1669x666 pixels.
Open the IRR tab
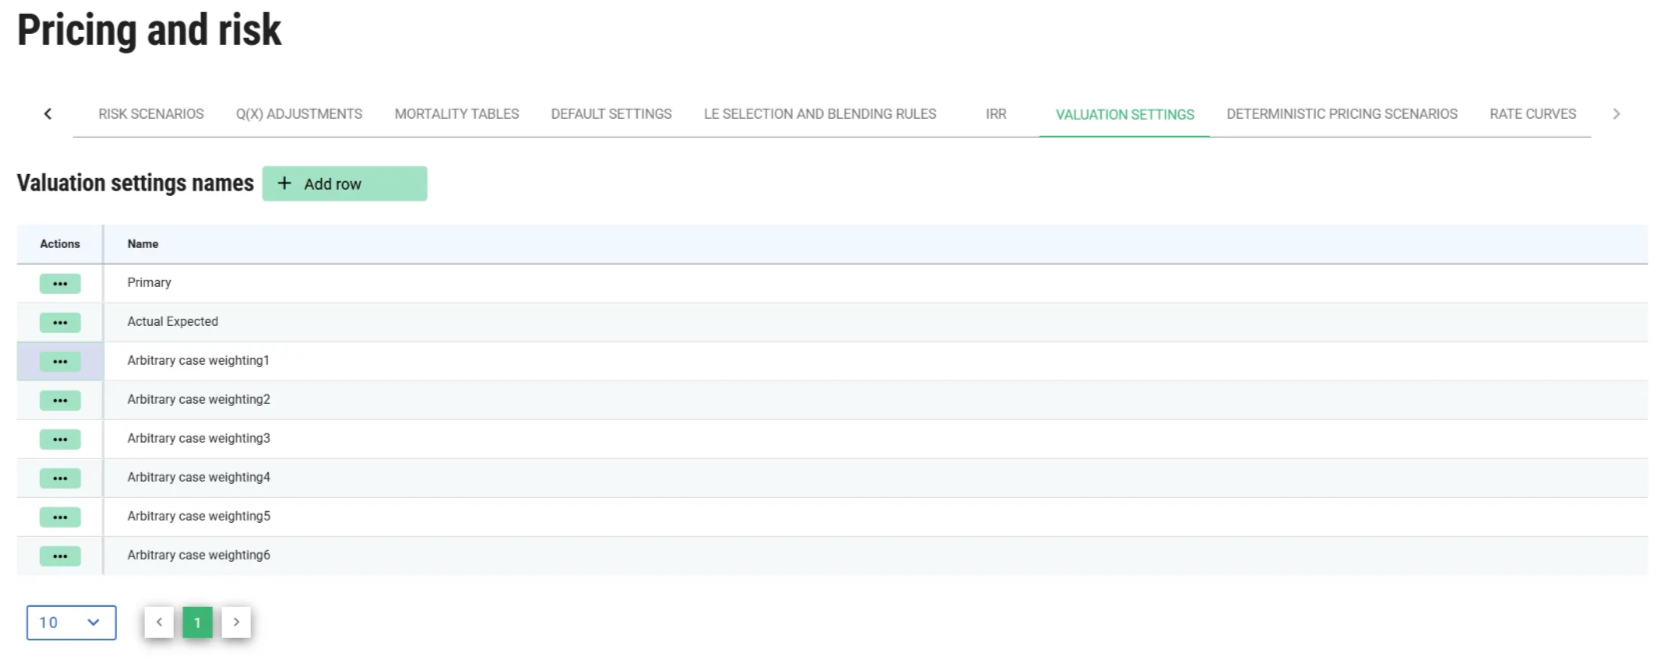pyautogui.click(x=995, y=114)
